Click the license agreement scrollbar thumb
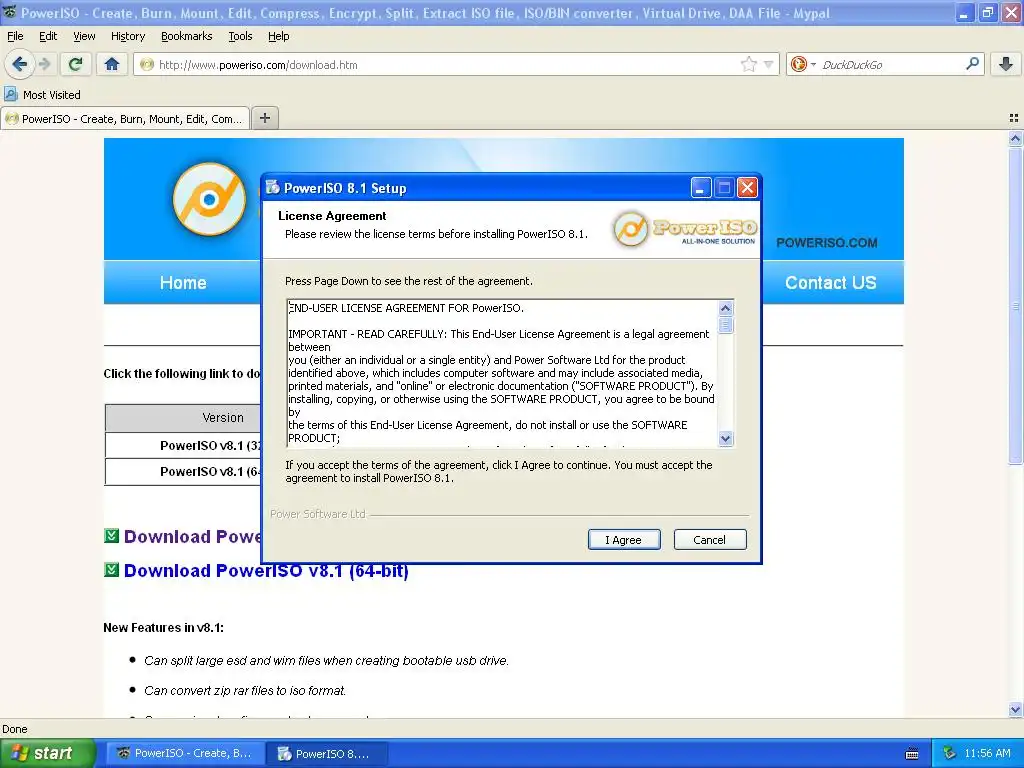Image resolution: width=1024 pixels, height=768 pixels. point(725,325)
